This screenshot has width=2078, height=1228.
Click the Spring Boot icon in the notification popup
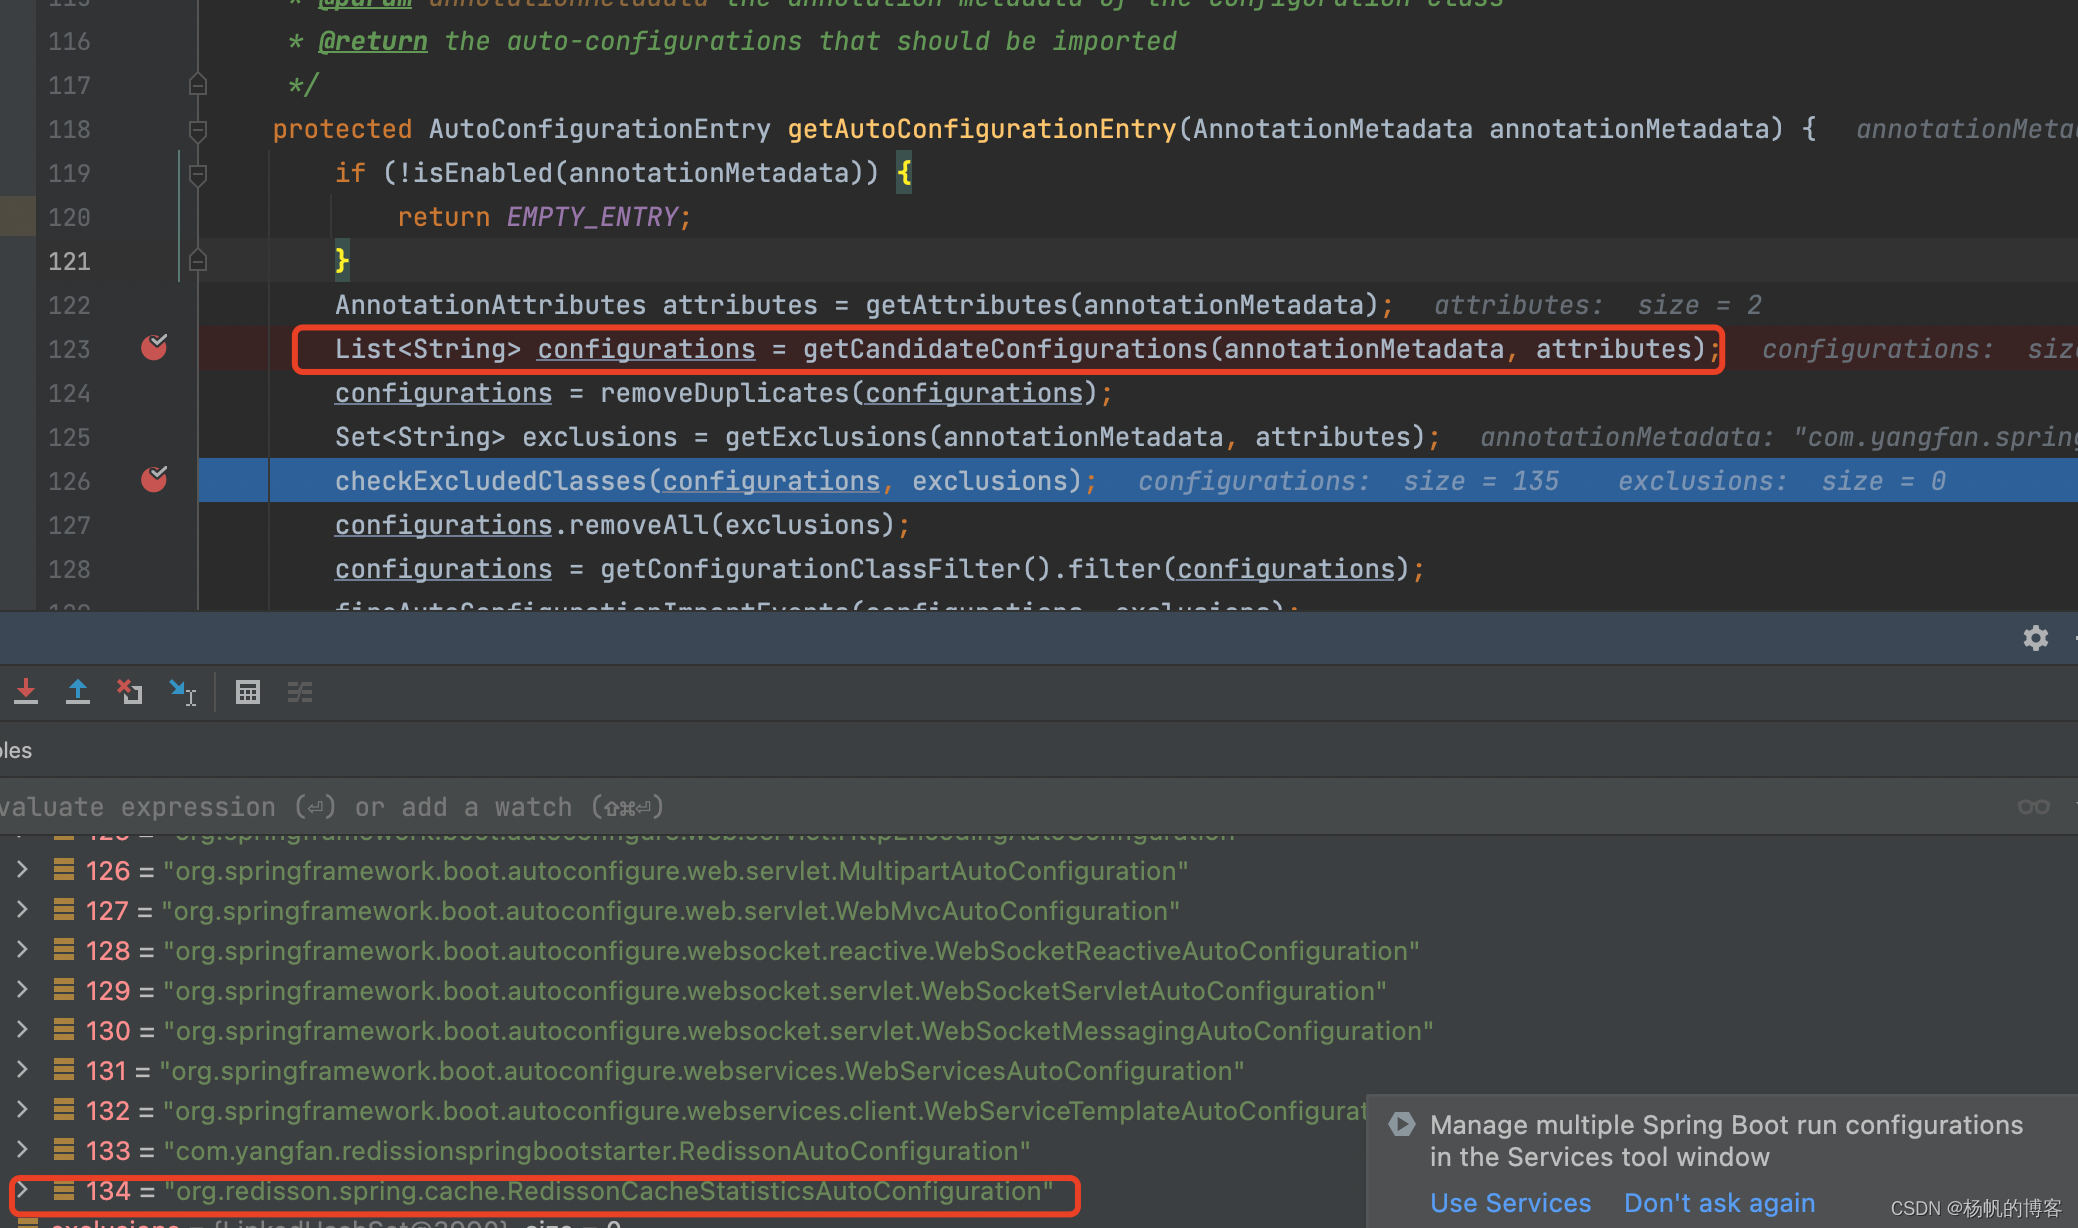1402,1124
